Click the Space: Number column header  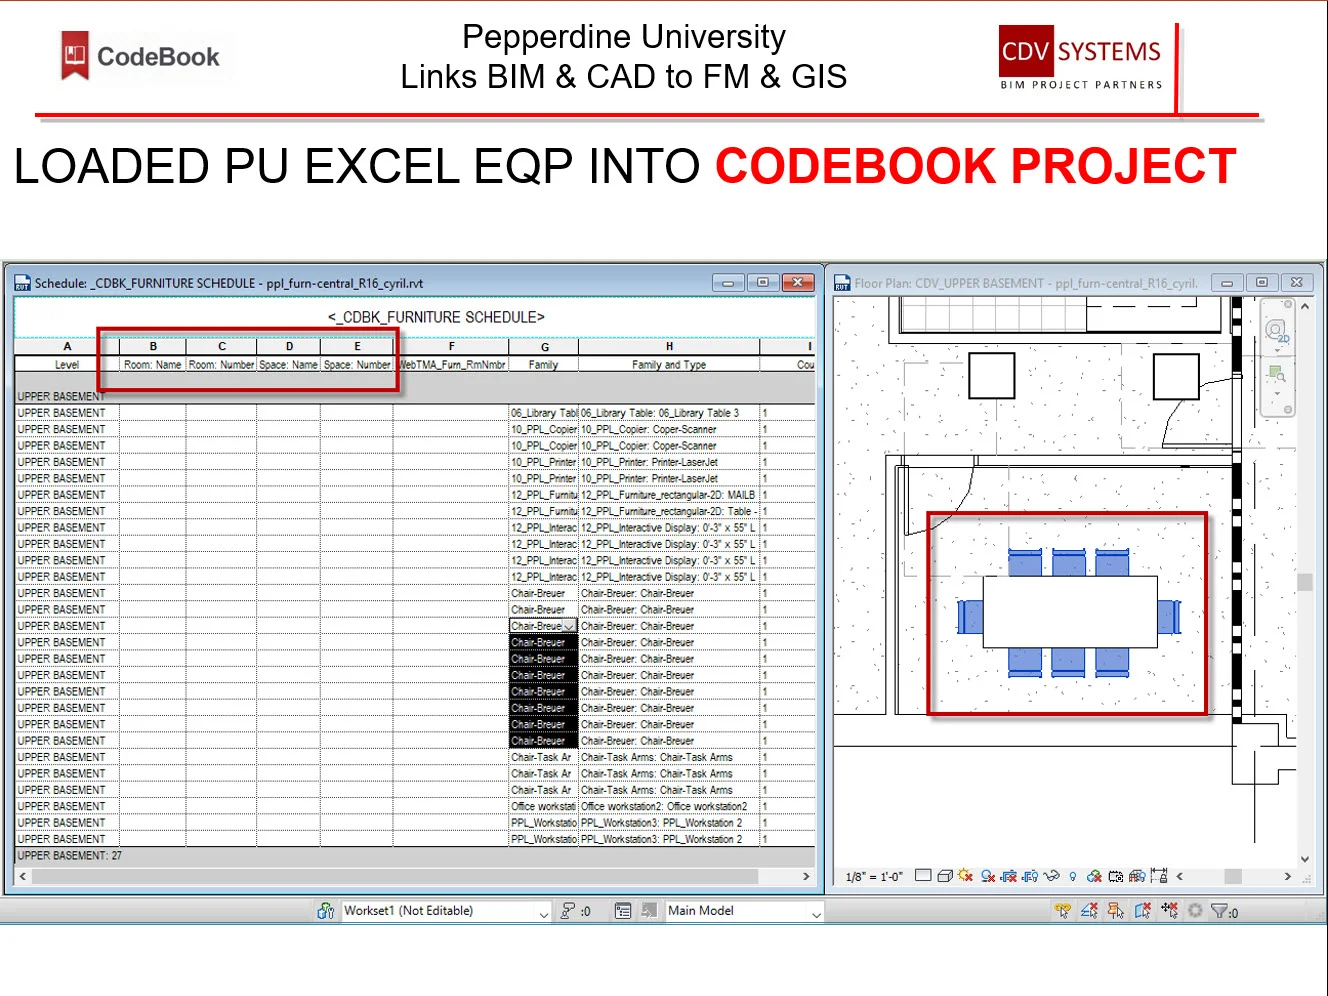pyautogui.click(x=357, y=365)
